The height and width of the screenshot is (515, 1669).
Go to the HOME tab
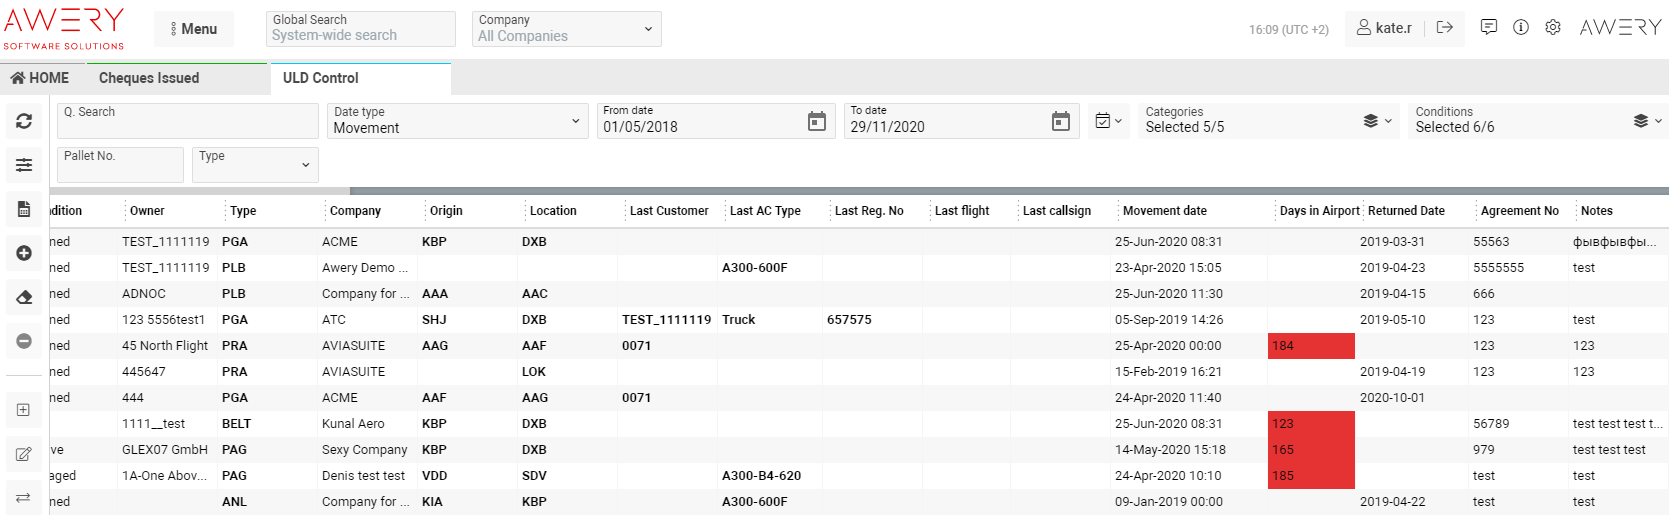40,78
